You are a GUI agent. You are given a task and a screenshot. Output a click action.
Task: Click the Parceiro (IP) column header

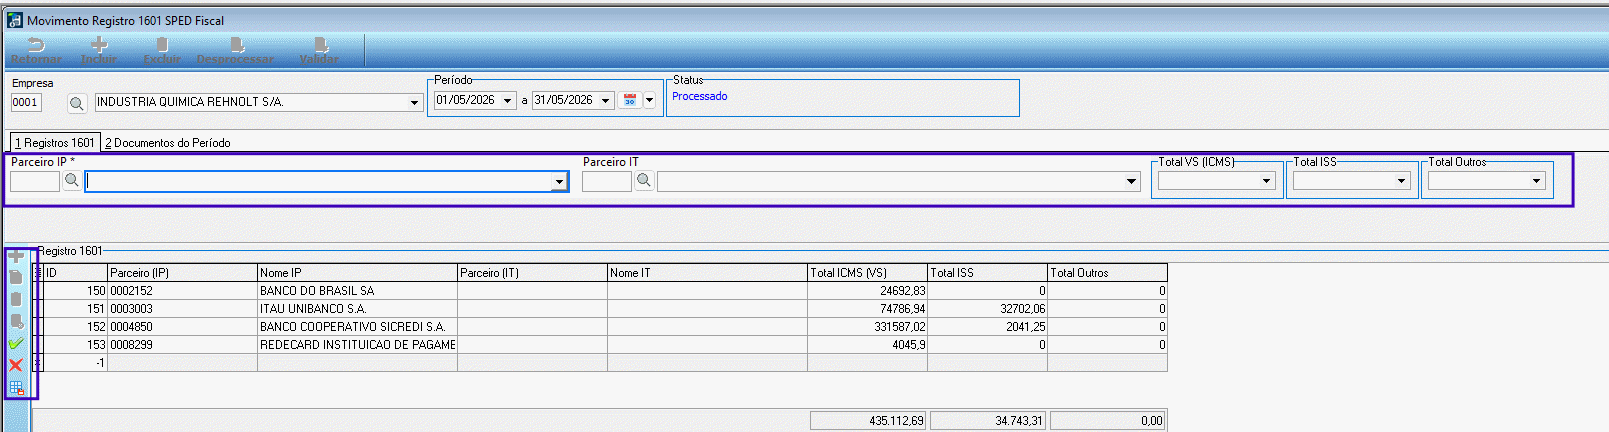[x=182, y=272]
